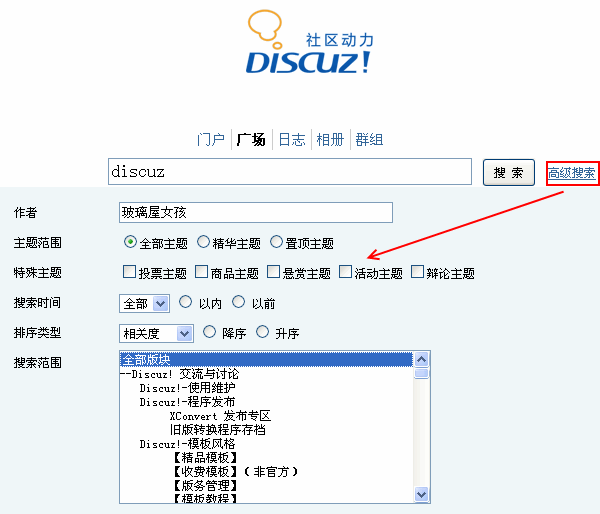Select the 全部主题 radio button

click(130, 242)
